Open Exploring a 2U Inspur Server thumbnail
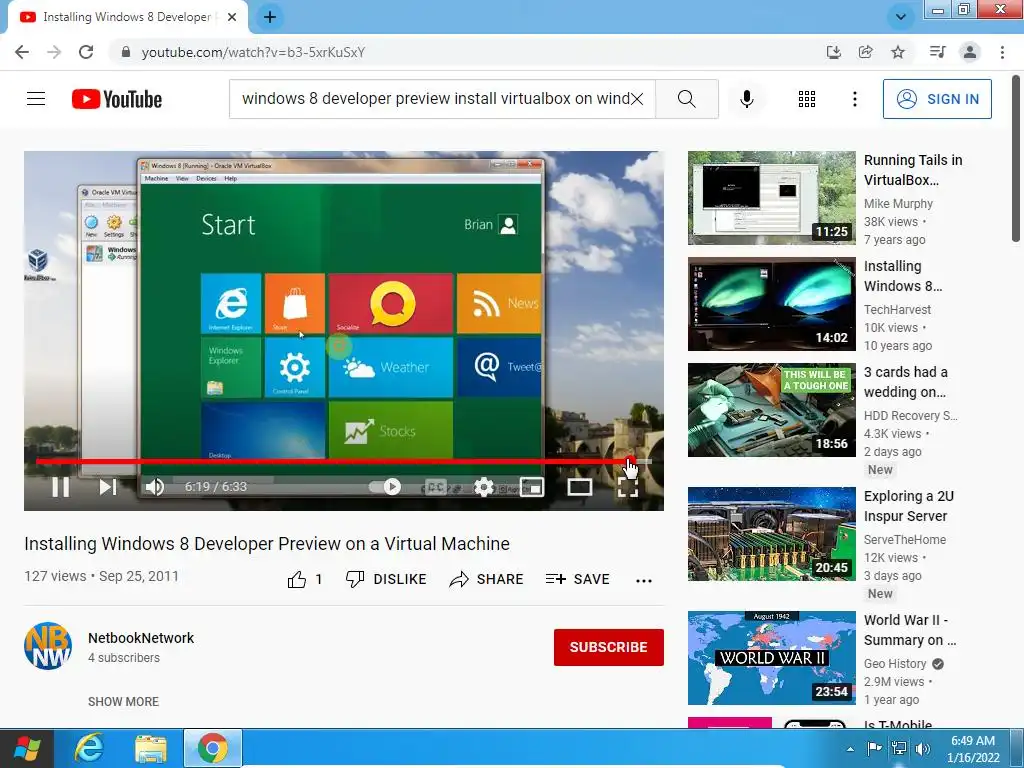Screen dimensions: 1024x768 (x=771, y=534)
